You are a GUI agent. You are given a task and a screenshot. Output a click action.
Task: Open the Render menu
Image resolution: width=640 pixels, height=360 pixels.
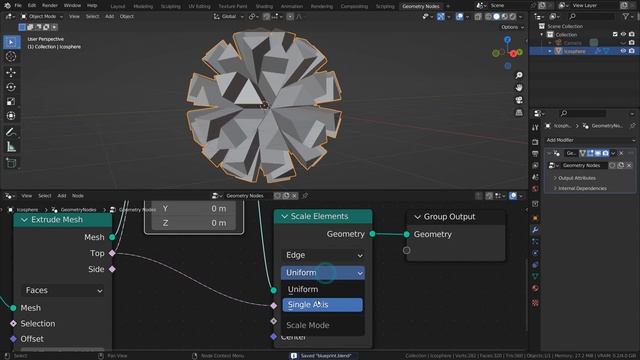click(50, 6)
